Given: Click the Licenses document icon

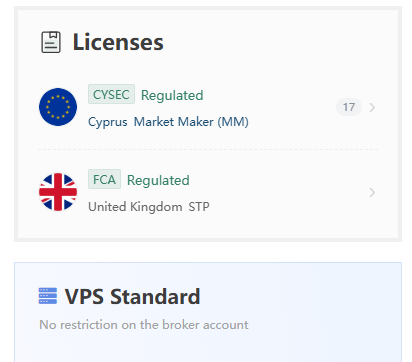Looking at the screenshot, I should point(51,42).
